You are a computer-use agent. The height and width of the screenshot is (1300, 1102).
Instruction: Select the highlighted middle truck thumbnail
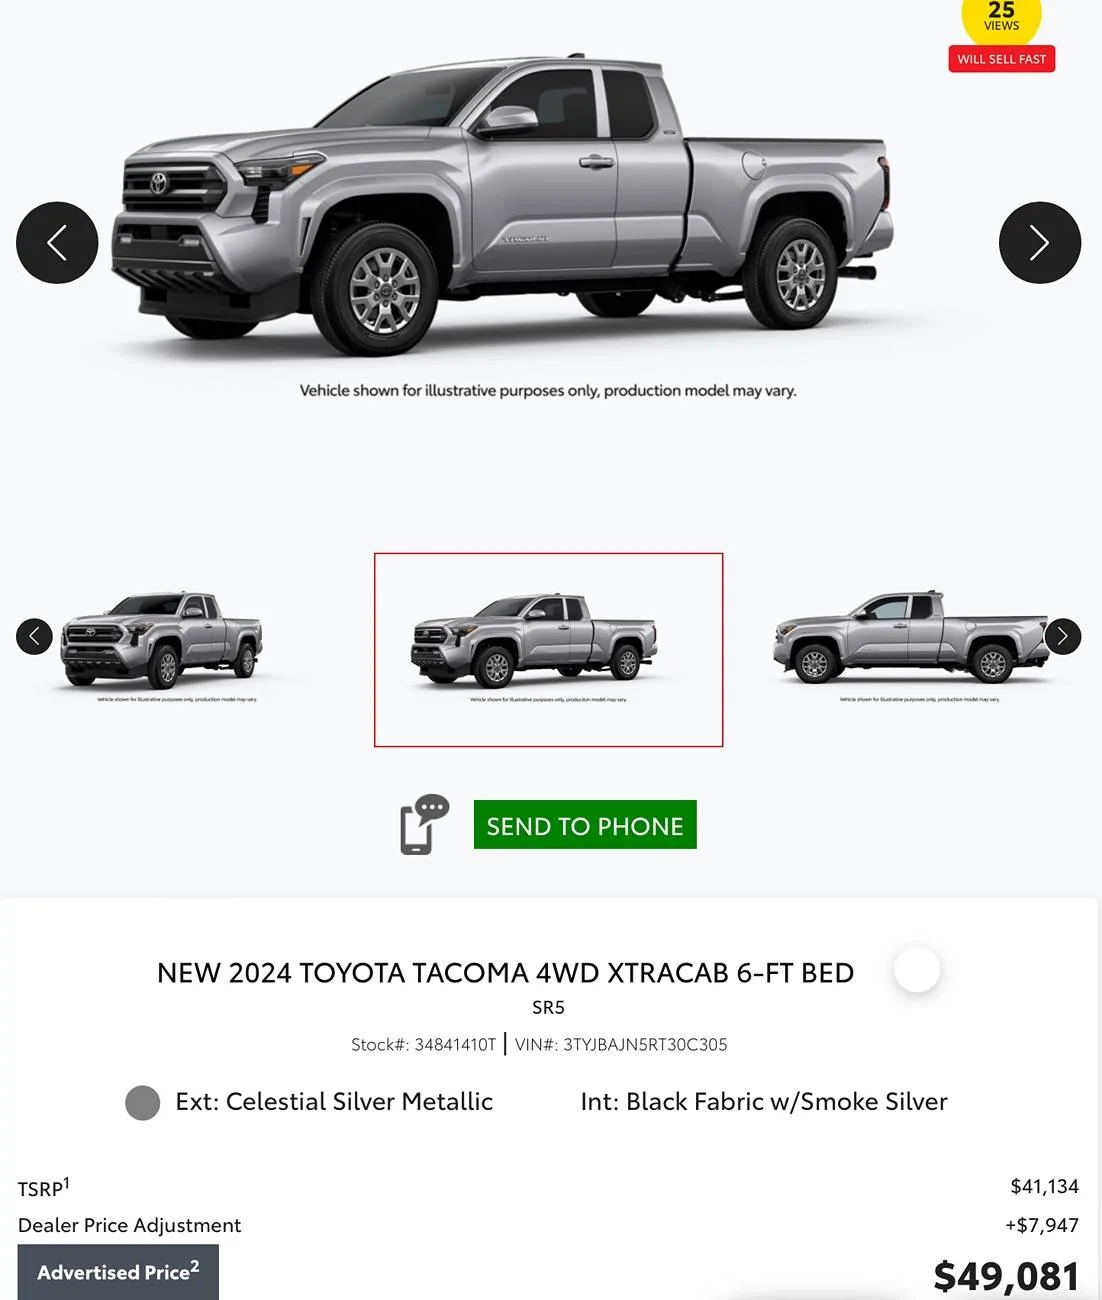[x=548, y=650]
